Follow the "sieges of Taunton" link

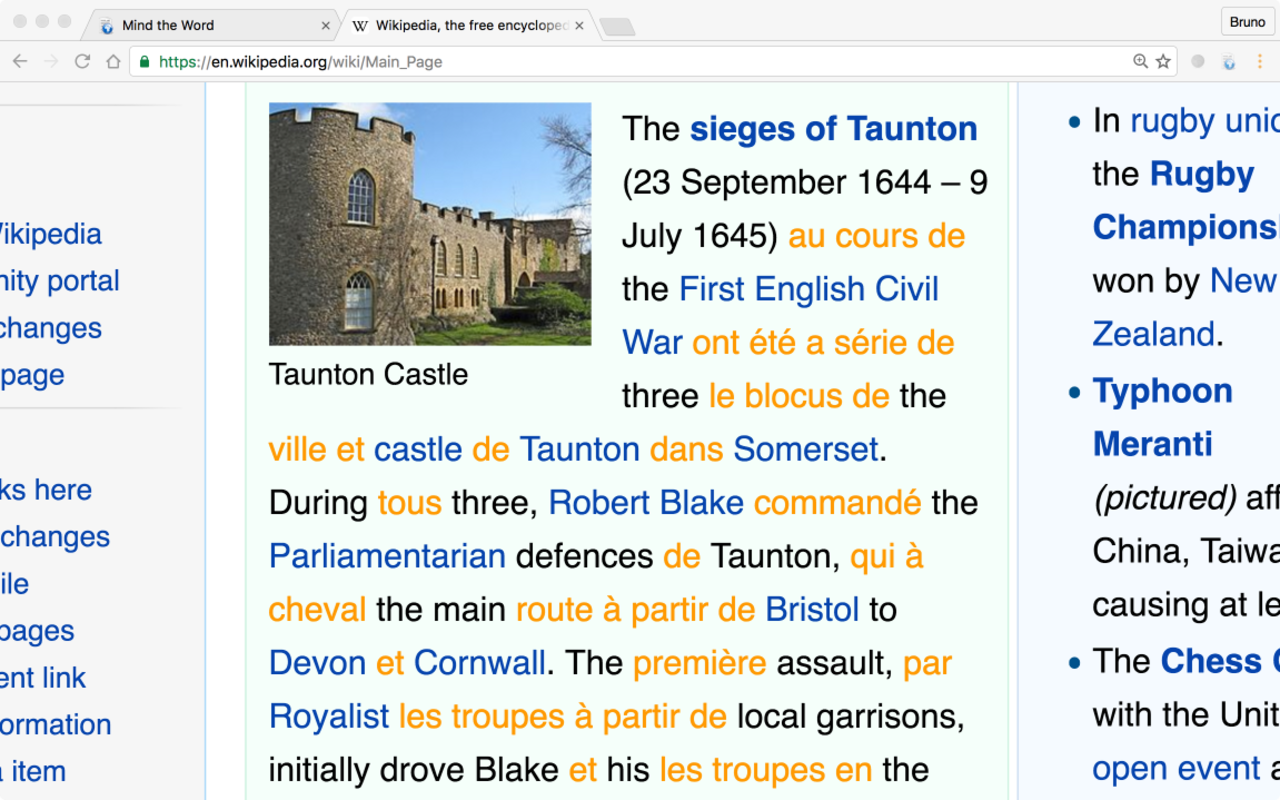[833, 129]
